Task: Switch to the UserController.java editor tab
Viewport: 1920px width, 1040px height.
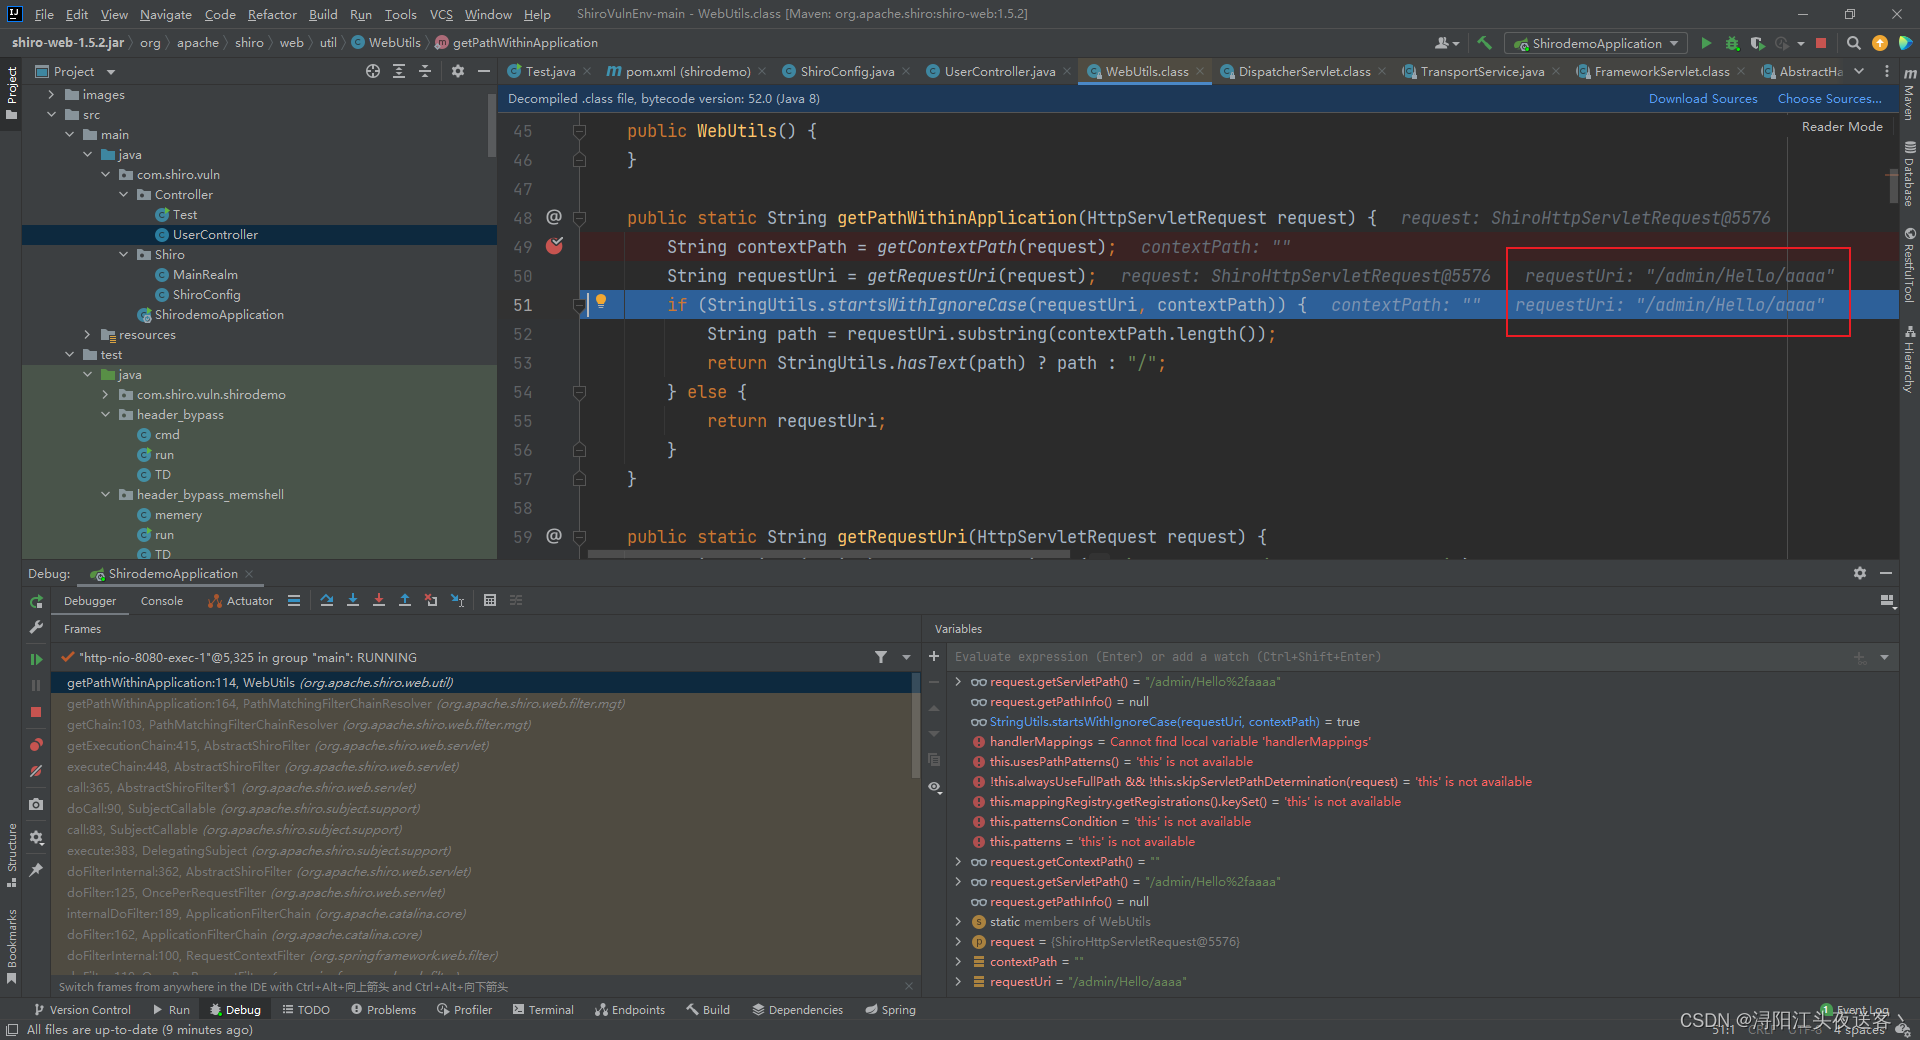Action: pos(999,71)
